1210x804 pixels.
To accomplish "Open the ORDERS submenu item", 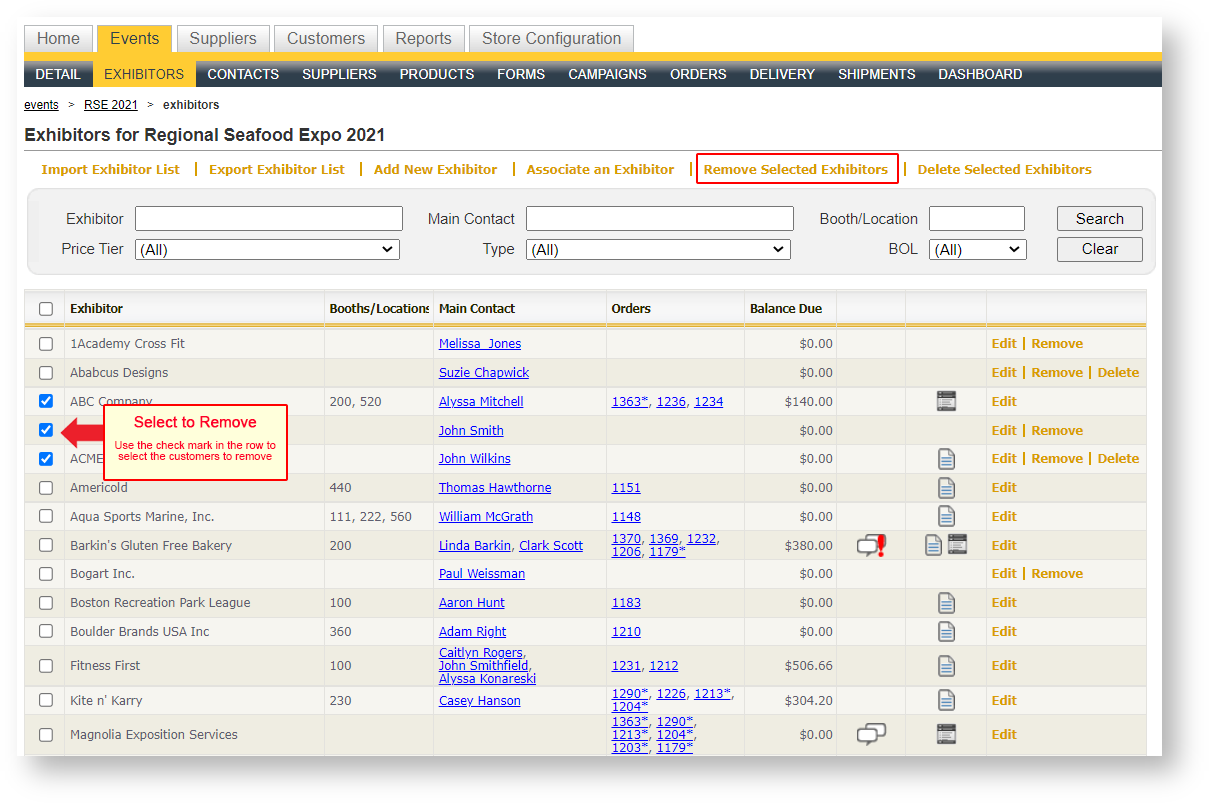I will [x=698, y=74].
